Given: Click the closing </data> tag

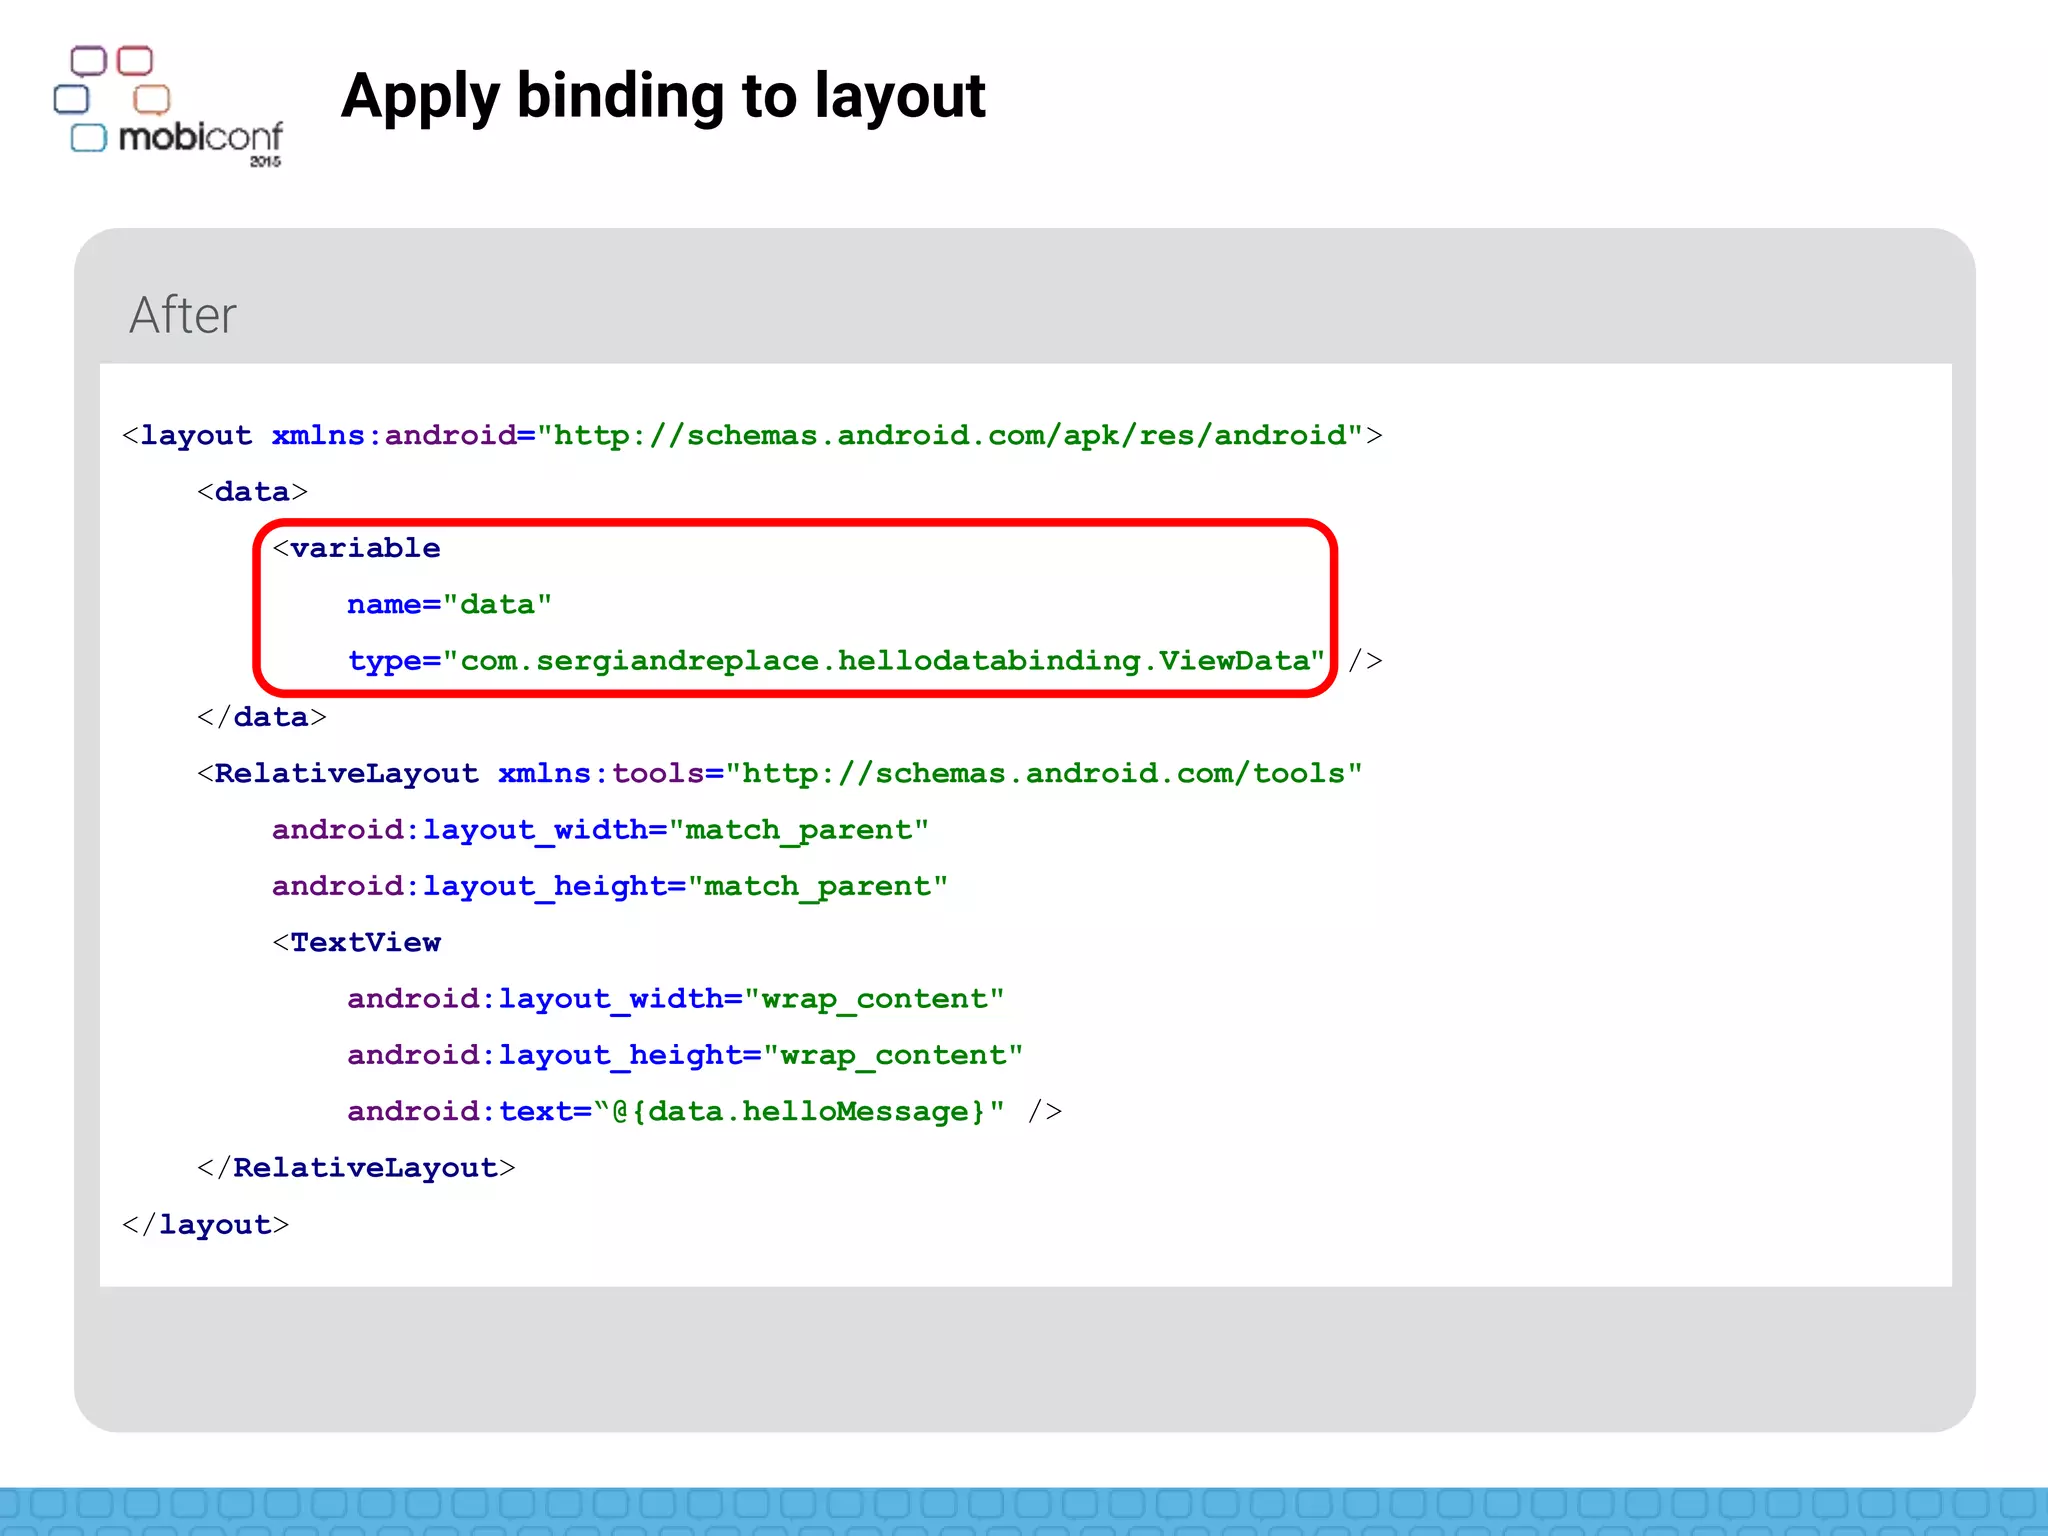Looking at the screenshot, I should point(262,717).
